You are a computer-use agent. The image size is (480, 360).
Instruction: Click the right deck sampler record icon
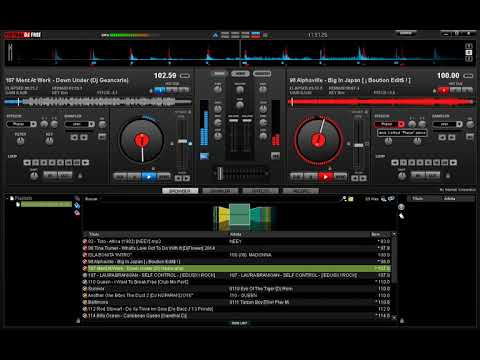pos(470,137)
